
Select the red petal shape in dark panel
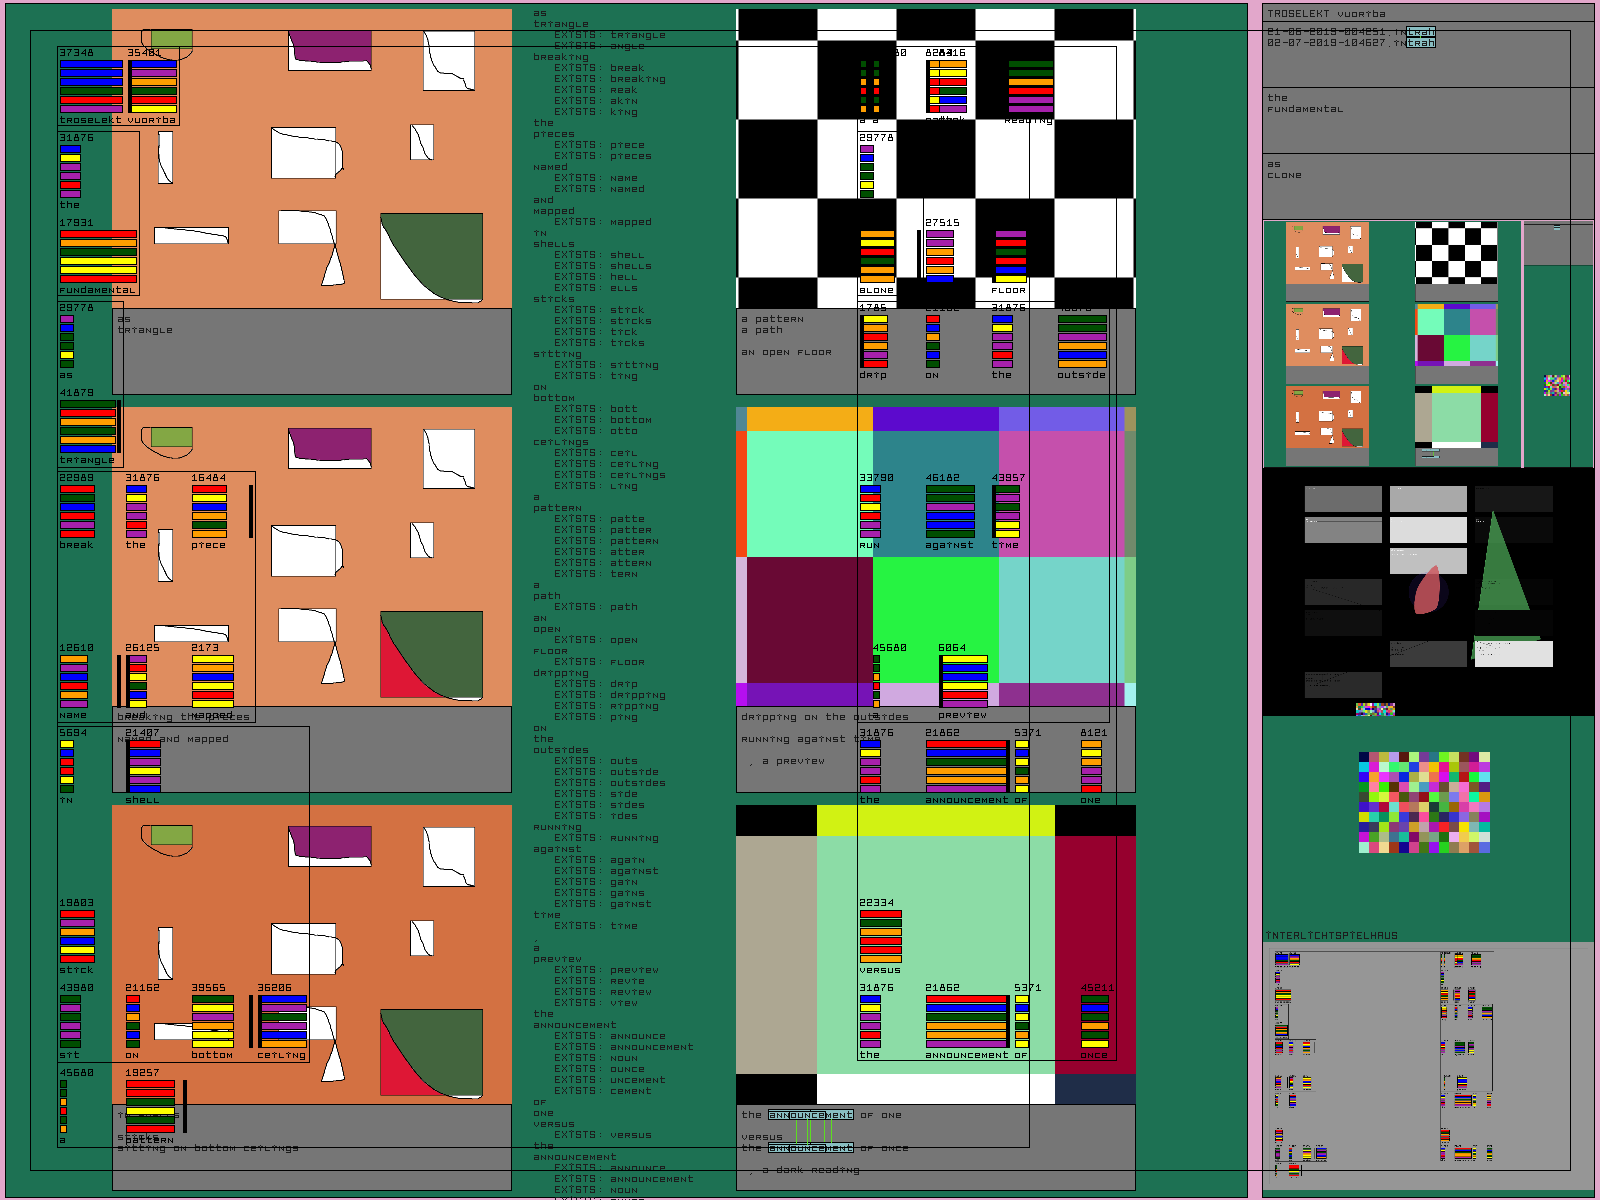(x=1428, y=590)
